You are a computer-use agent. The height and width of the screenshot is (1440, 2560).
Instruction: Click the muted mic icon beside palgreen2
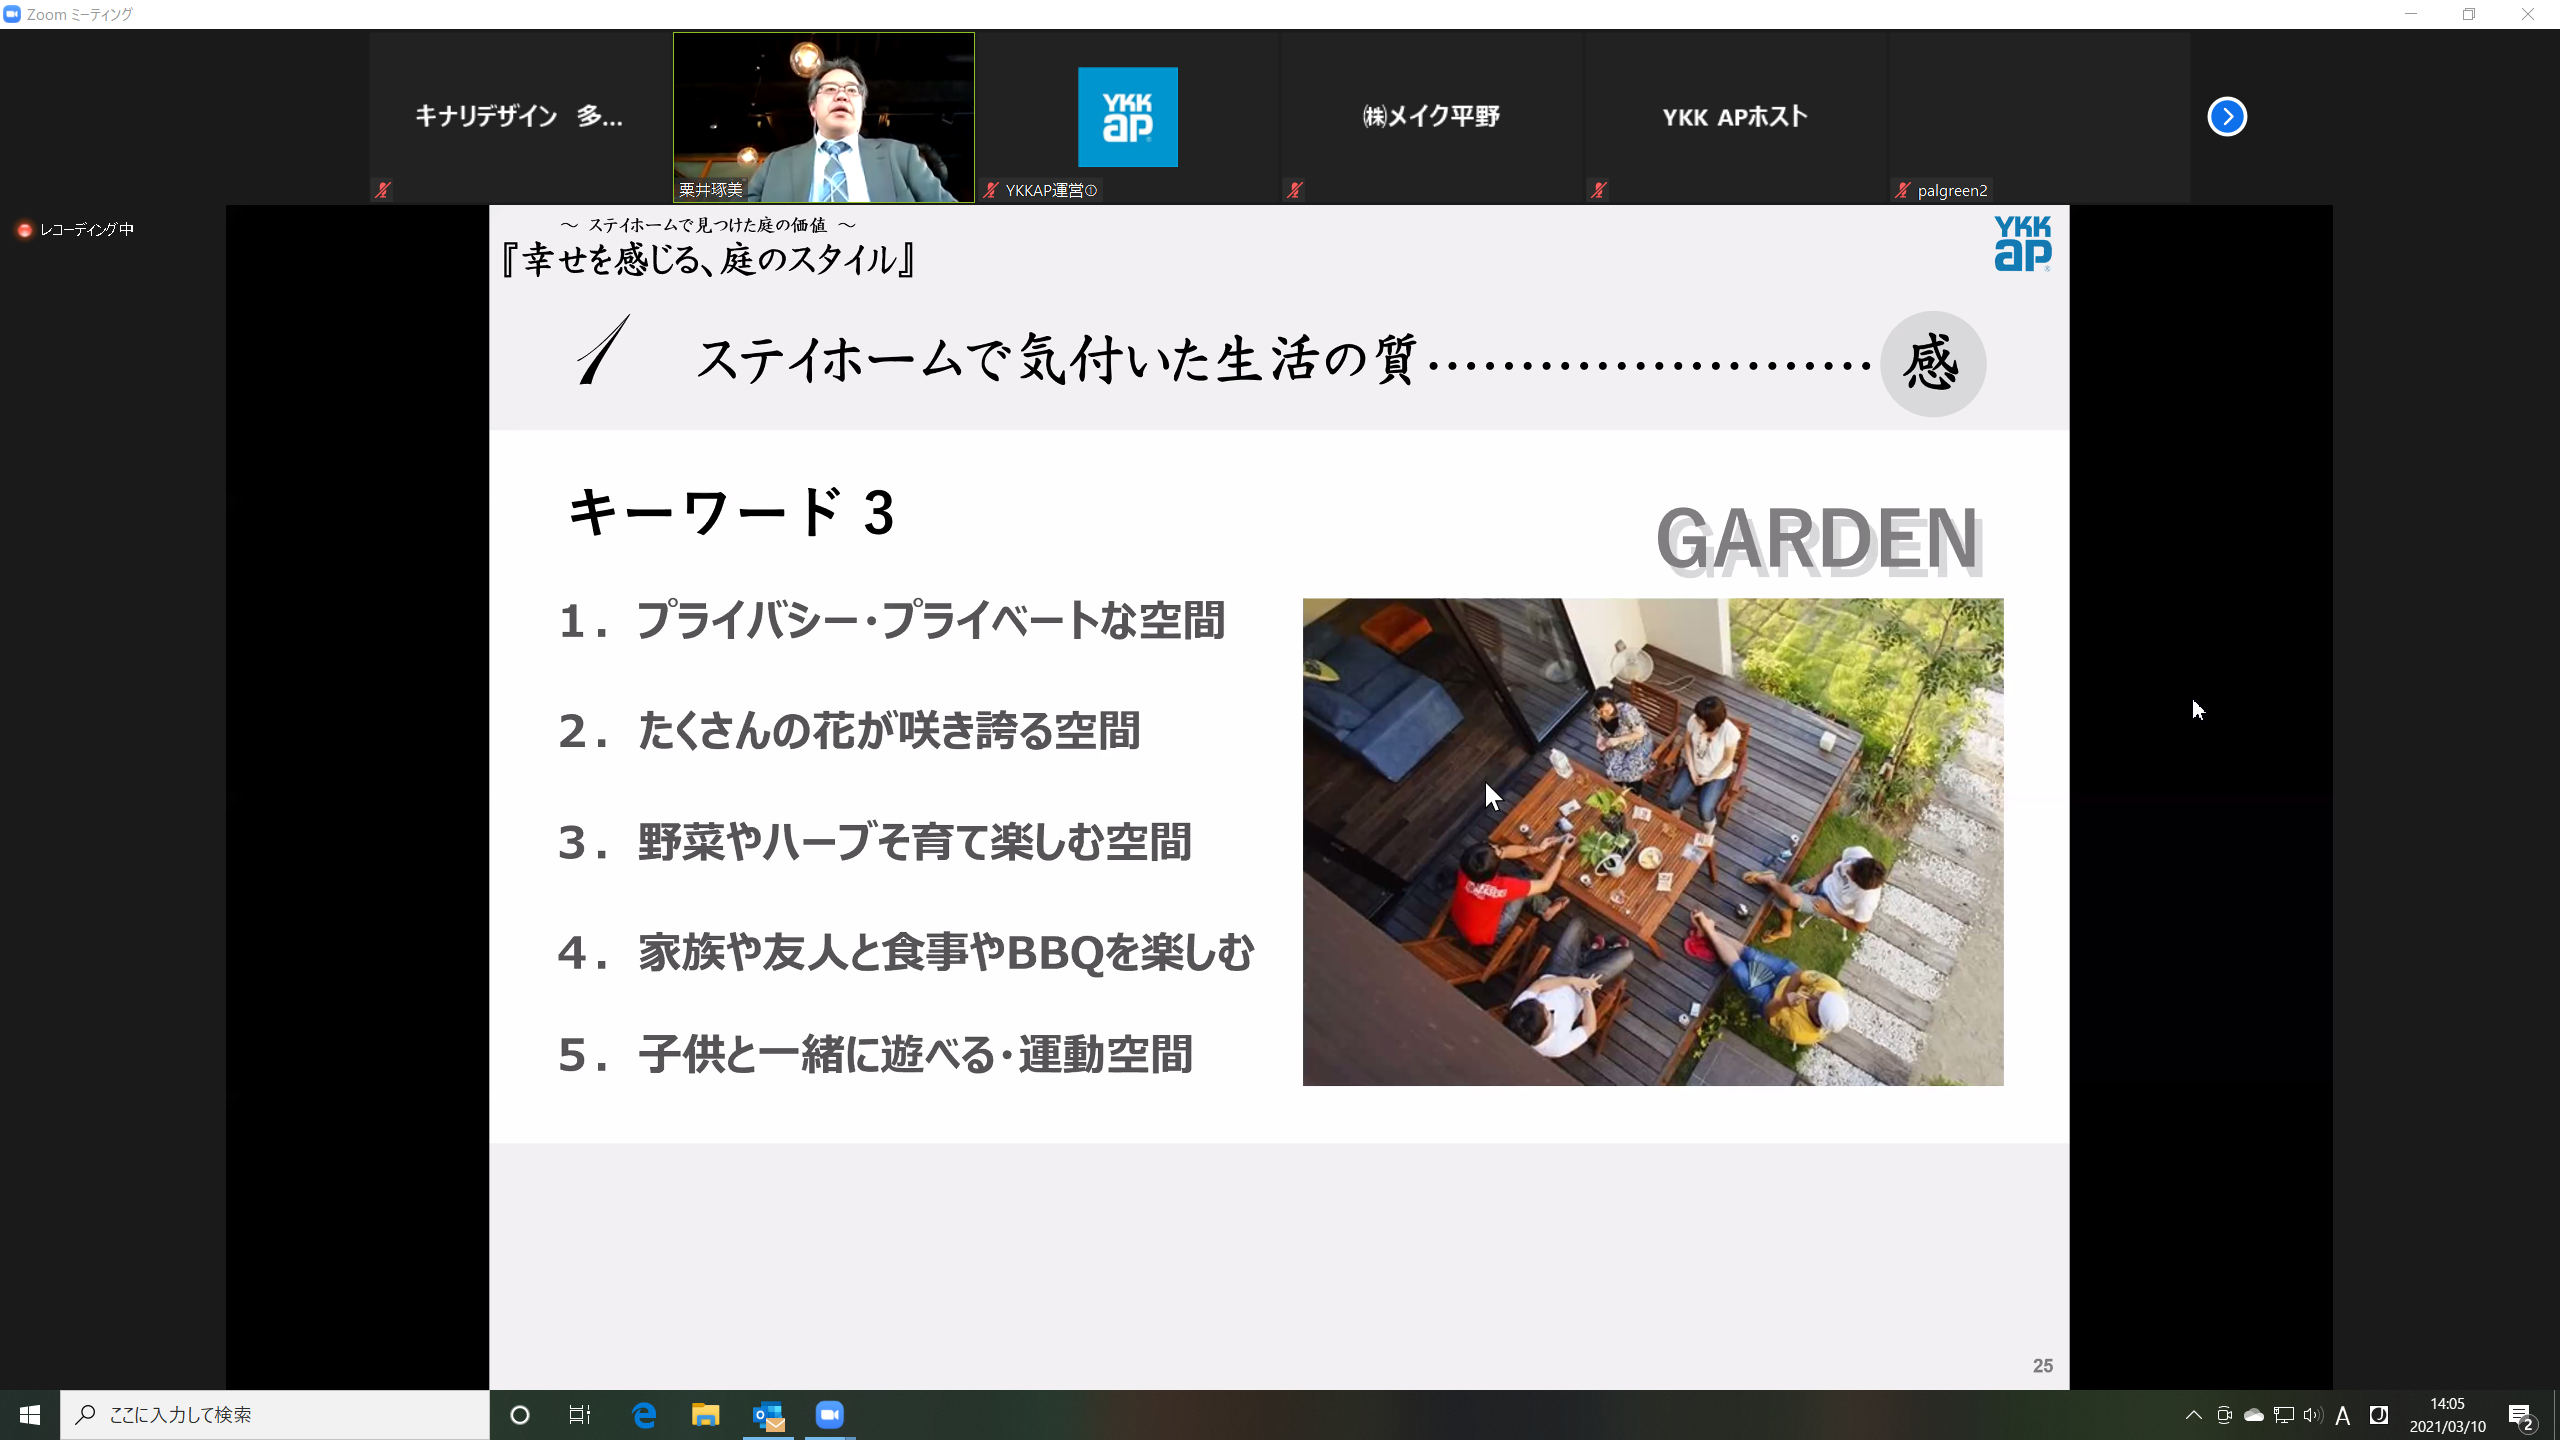1902,190
